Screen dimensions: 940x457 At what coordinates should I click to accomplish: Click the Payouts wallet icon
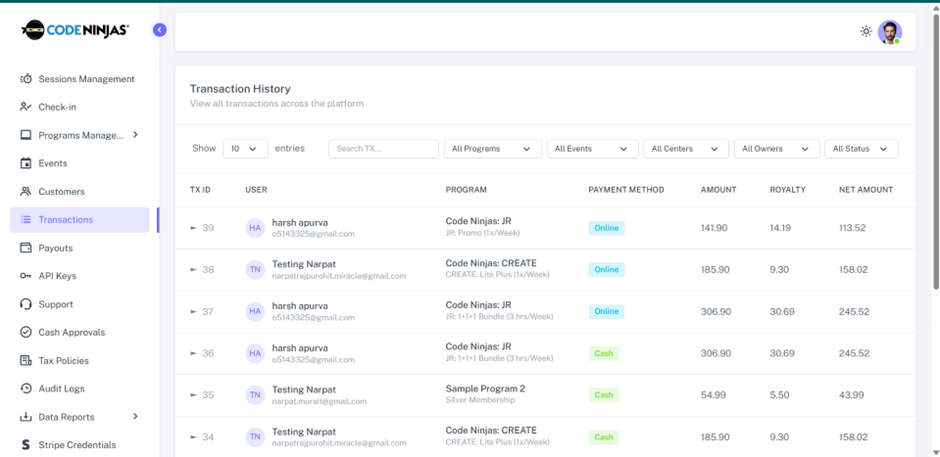(x=26, y=248)
